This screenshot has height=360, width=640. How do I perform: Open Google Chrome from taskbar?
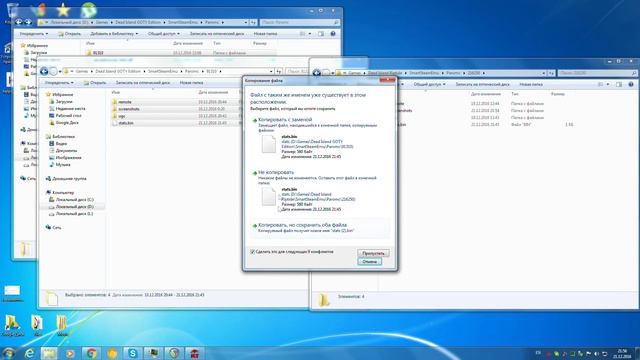click(91, 353)
